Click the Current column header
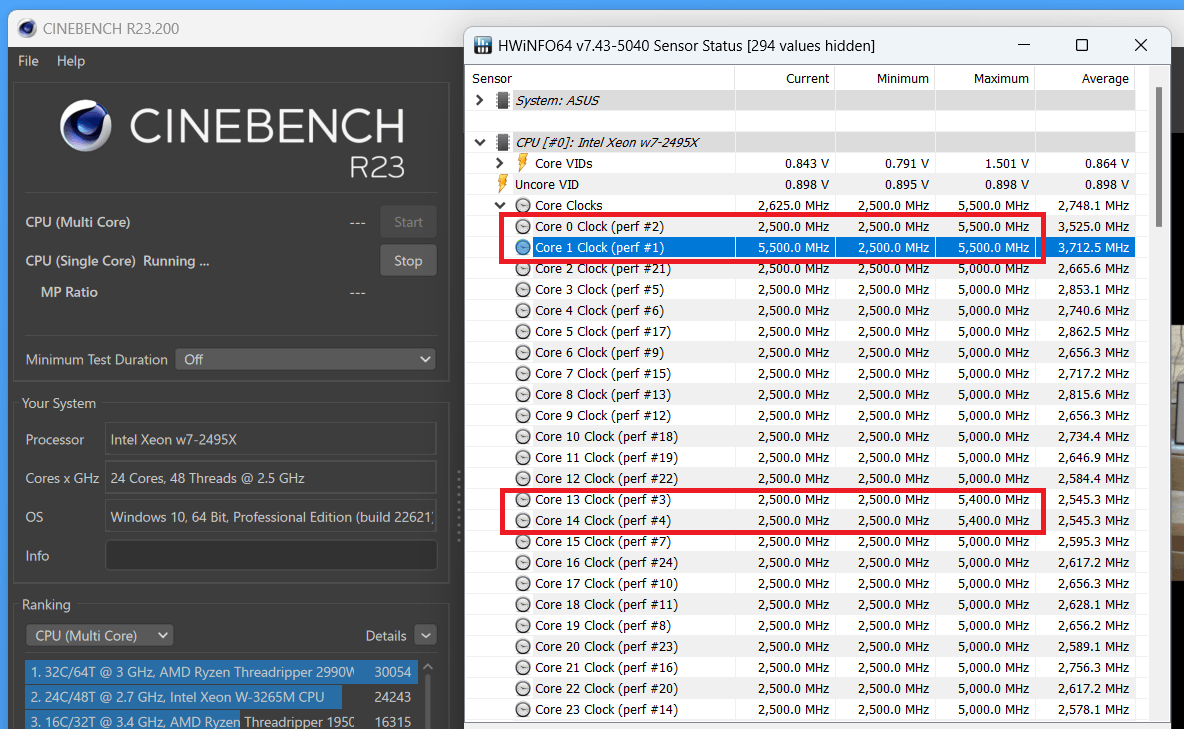 [x=785, y=79]
